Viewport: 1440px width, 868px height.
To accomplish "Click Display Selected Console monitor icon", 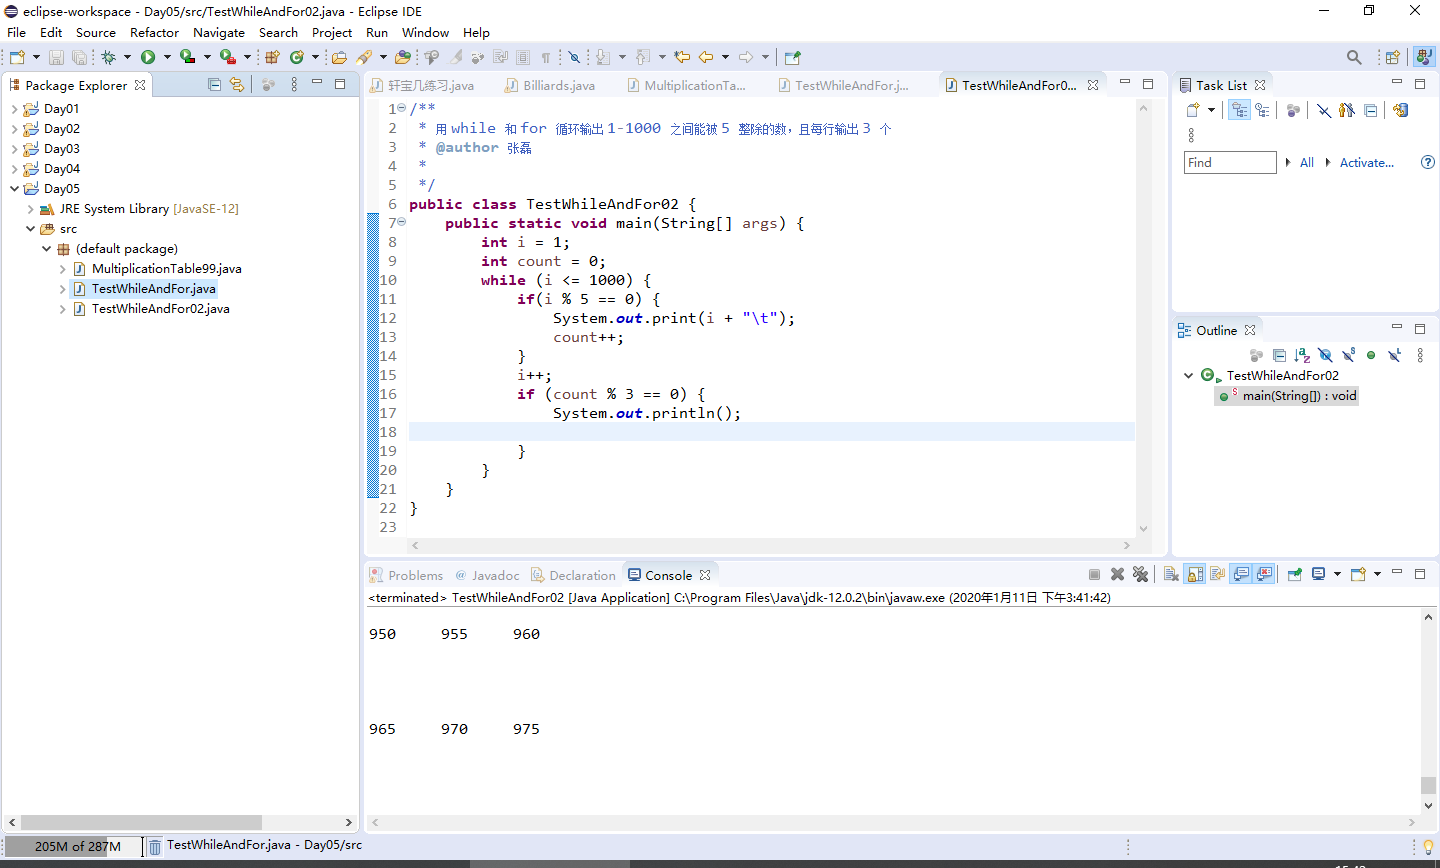I will point(1318,574).
